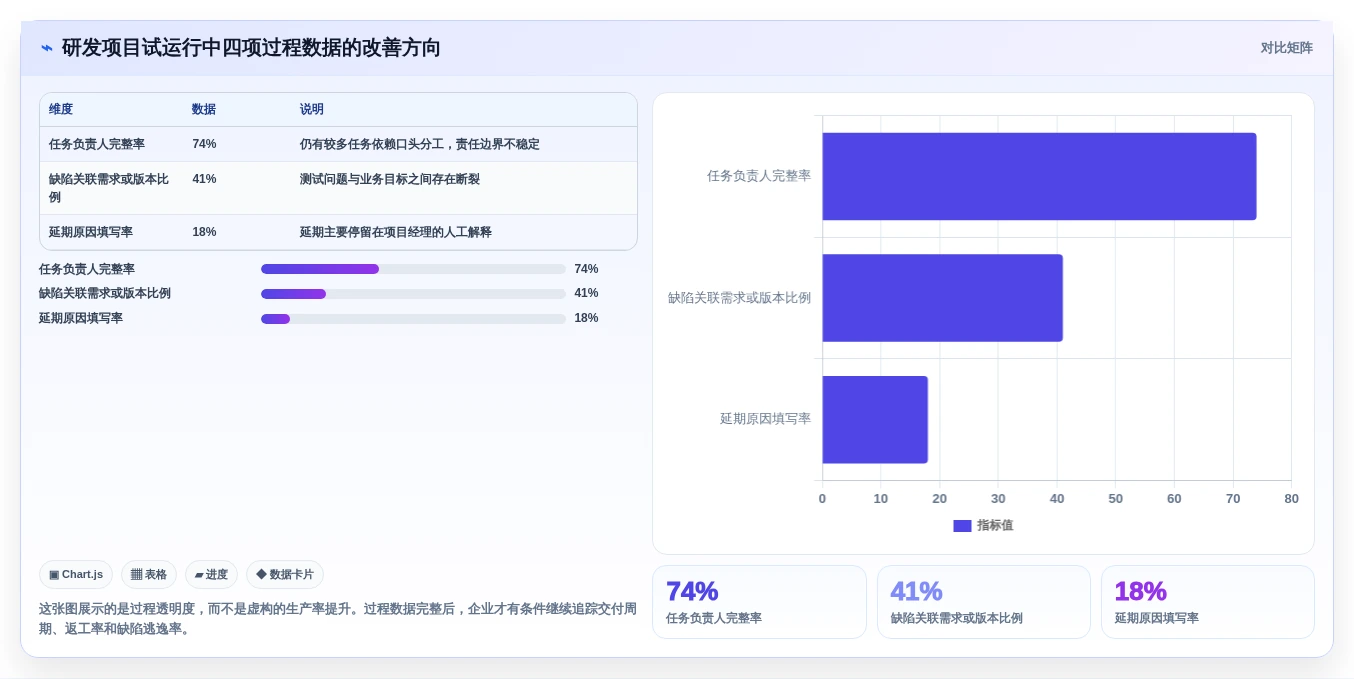Viewport: 1354px width, 679px height.
Task: Open the 41% 缺陷关联需求或版本比例 data card
Action: pos(984,602)
